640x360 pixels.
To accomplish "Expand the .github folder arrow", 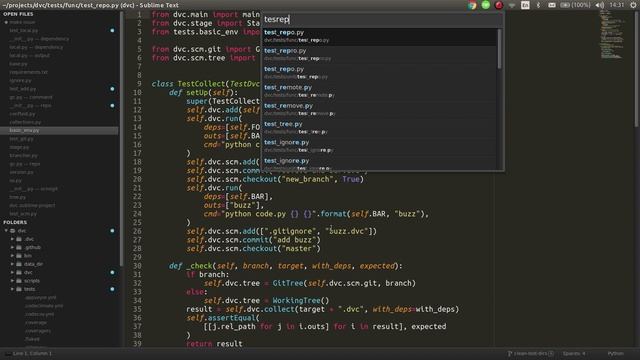I will pos(12,247).
